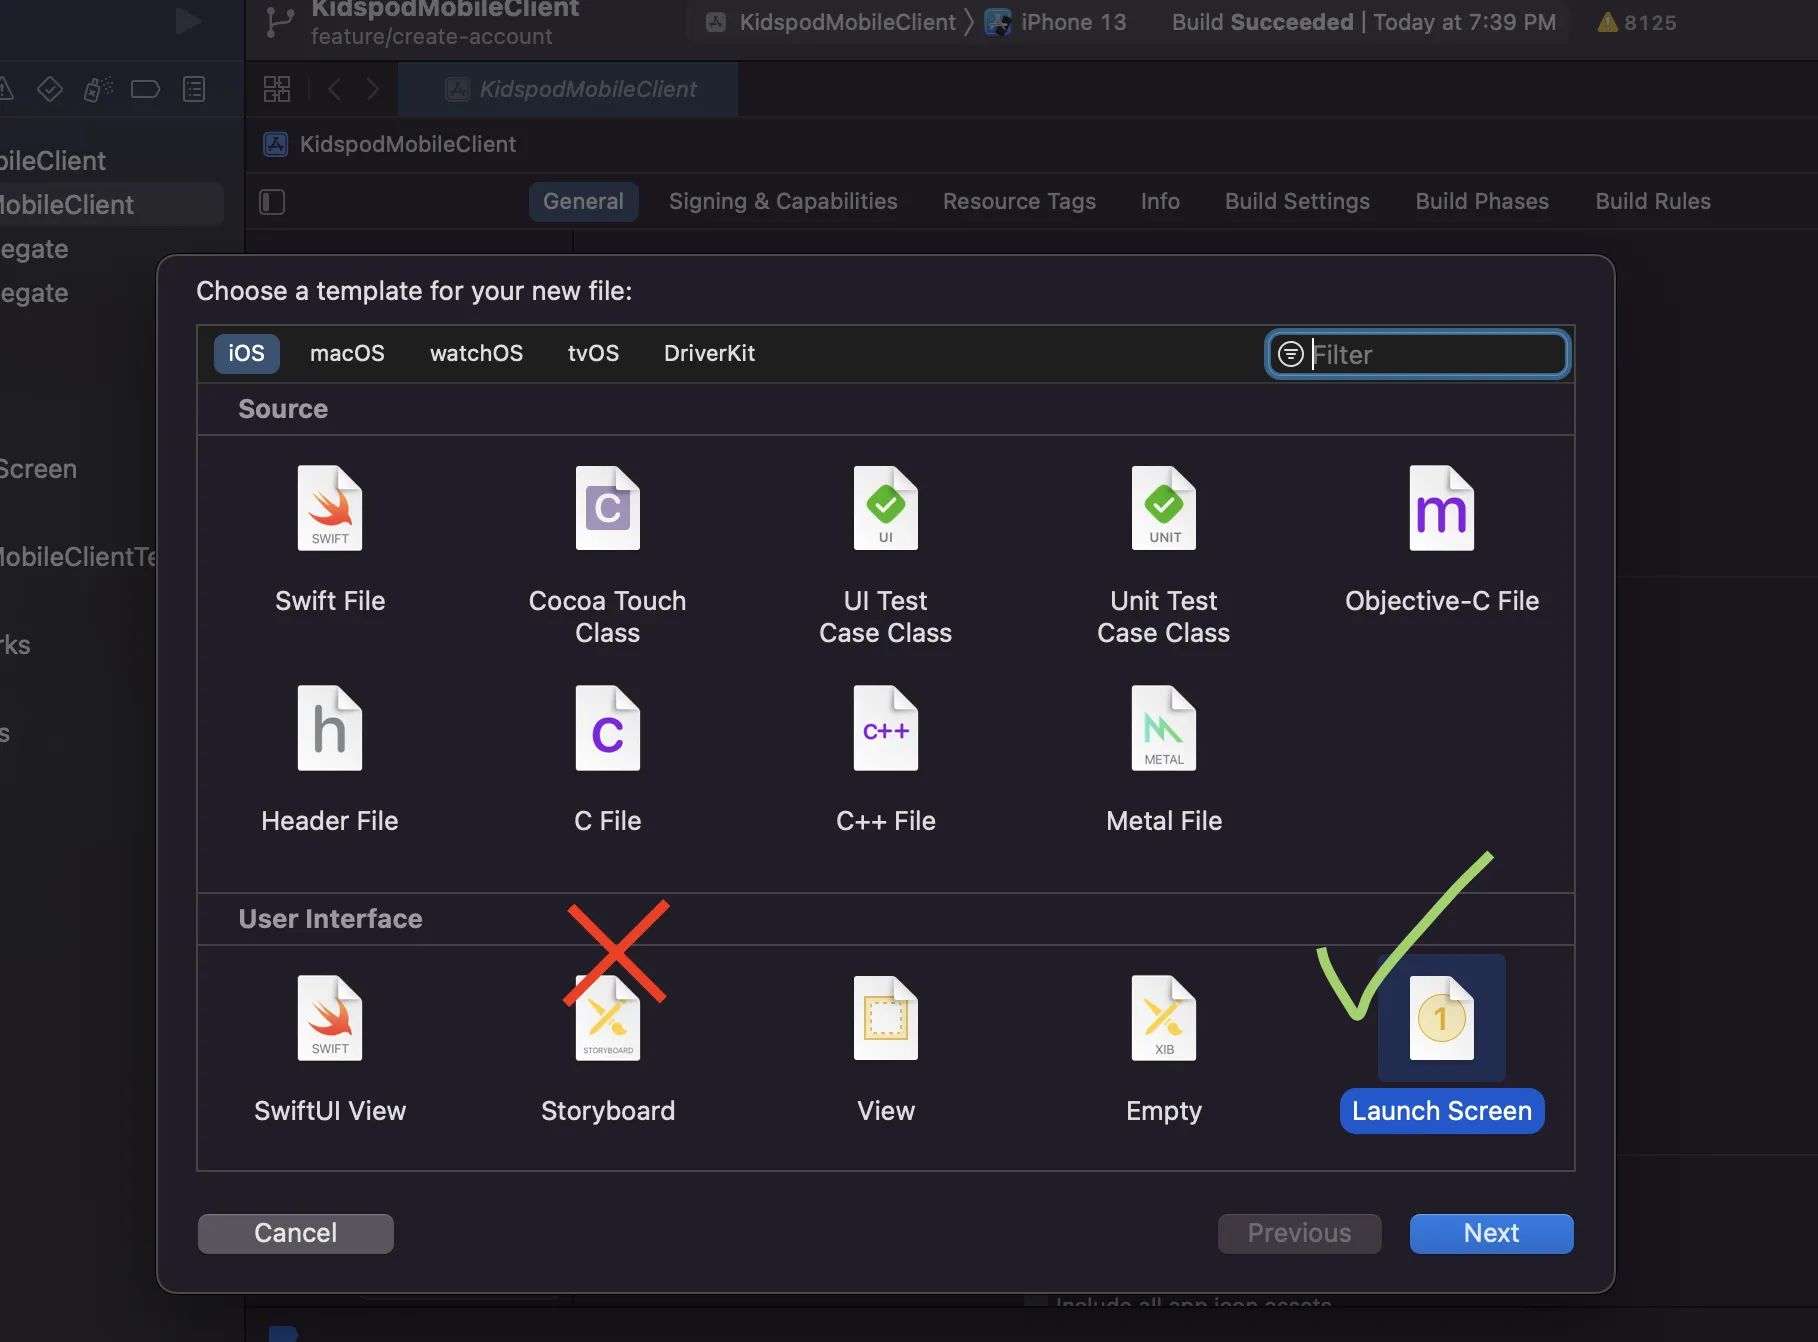
Task: Open the General project settings tab
Action: (x=583, y=201)
